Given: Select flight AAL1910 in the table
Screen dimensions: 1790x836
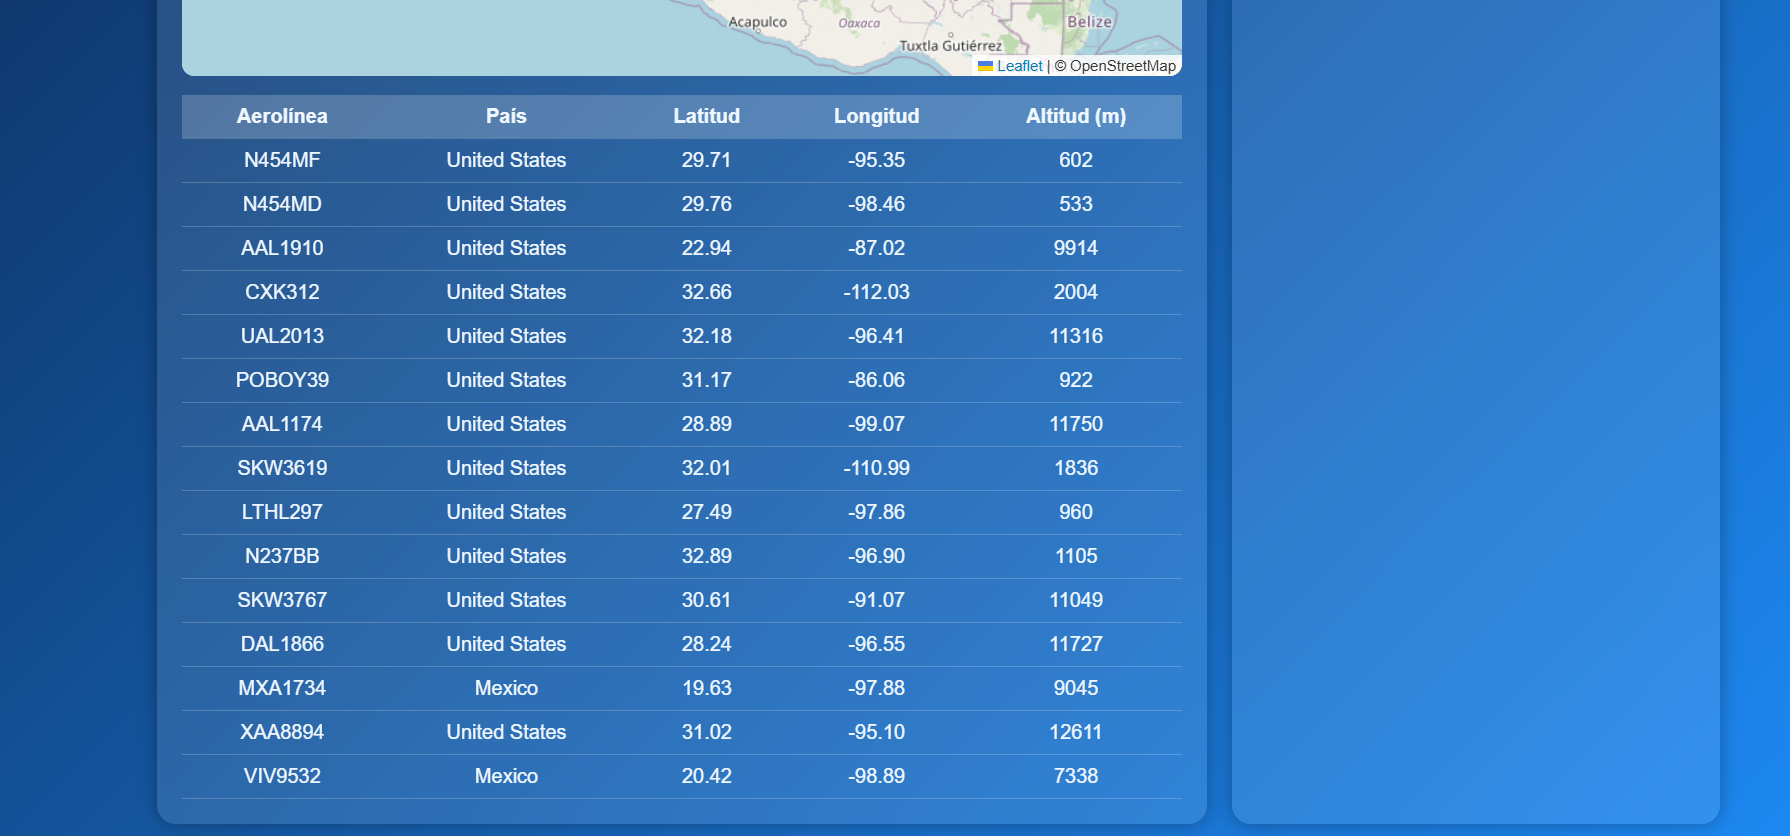Looking at the screenshot, I should (x=282, y=248).
